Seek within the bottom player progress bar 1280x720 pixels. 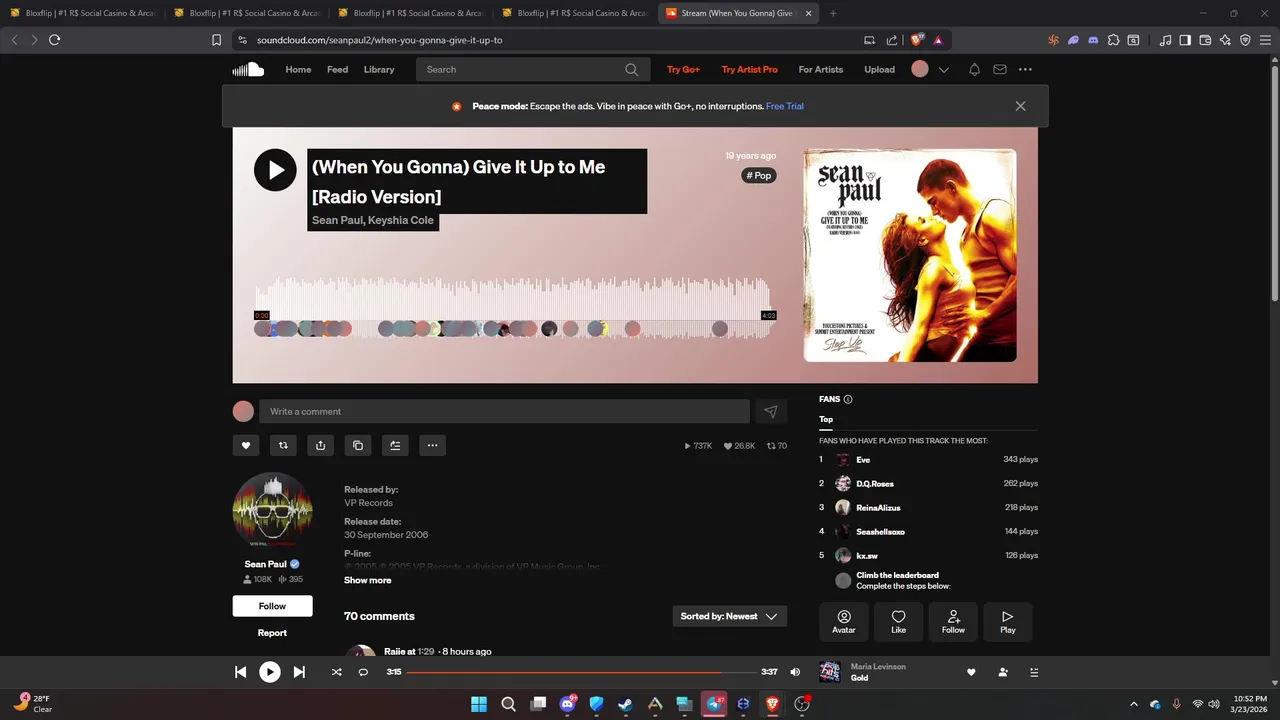581,672
